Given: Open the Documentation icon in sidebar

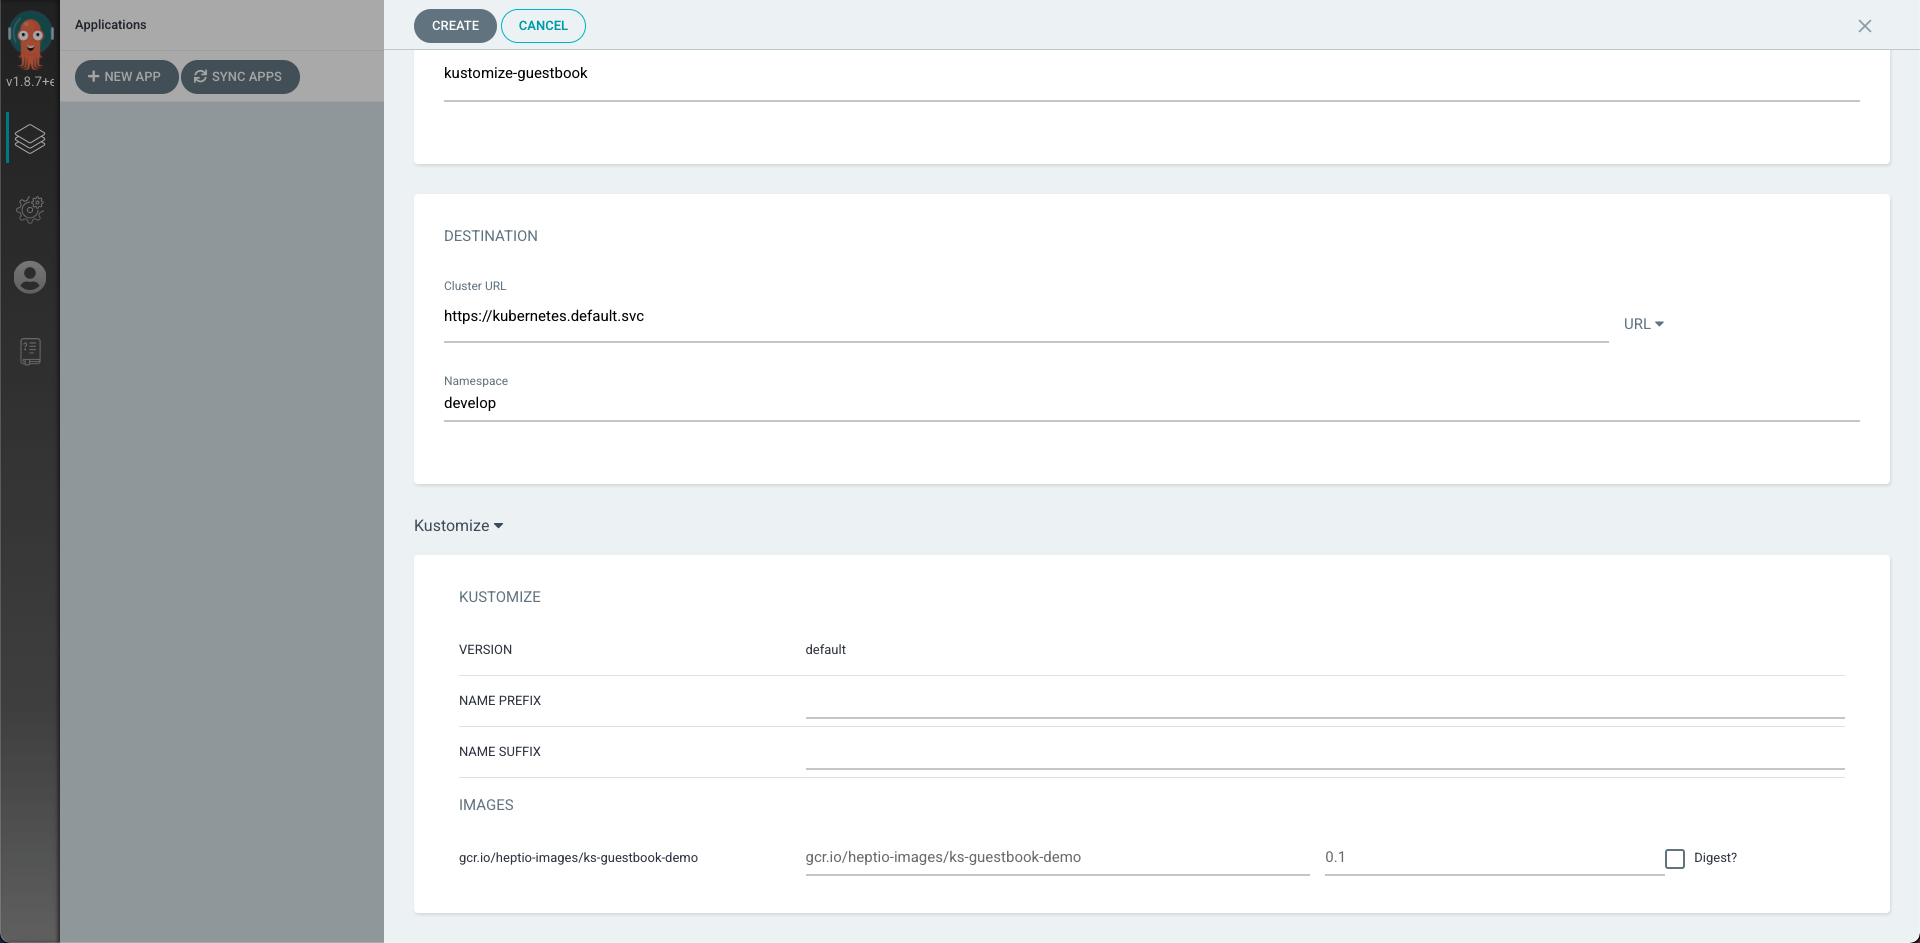Looking at the screenshot, I should click(30, 351).
